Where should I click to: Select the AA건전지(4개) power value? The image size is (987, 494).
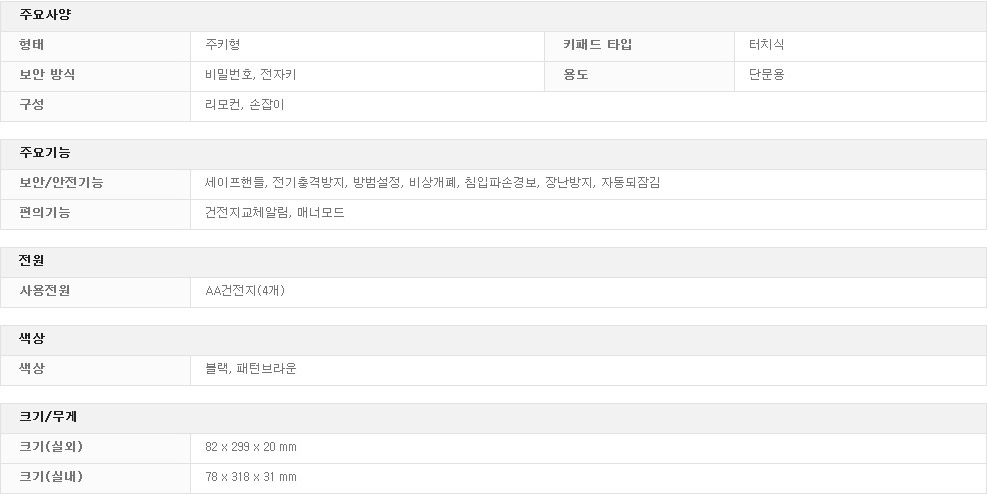tap(245, 291)
